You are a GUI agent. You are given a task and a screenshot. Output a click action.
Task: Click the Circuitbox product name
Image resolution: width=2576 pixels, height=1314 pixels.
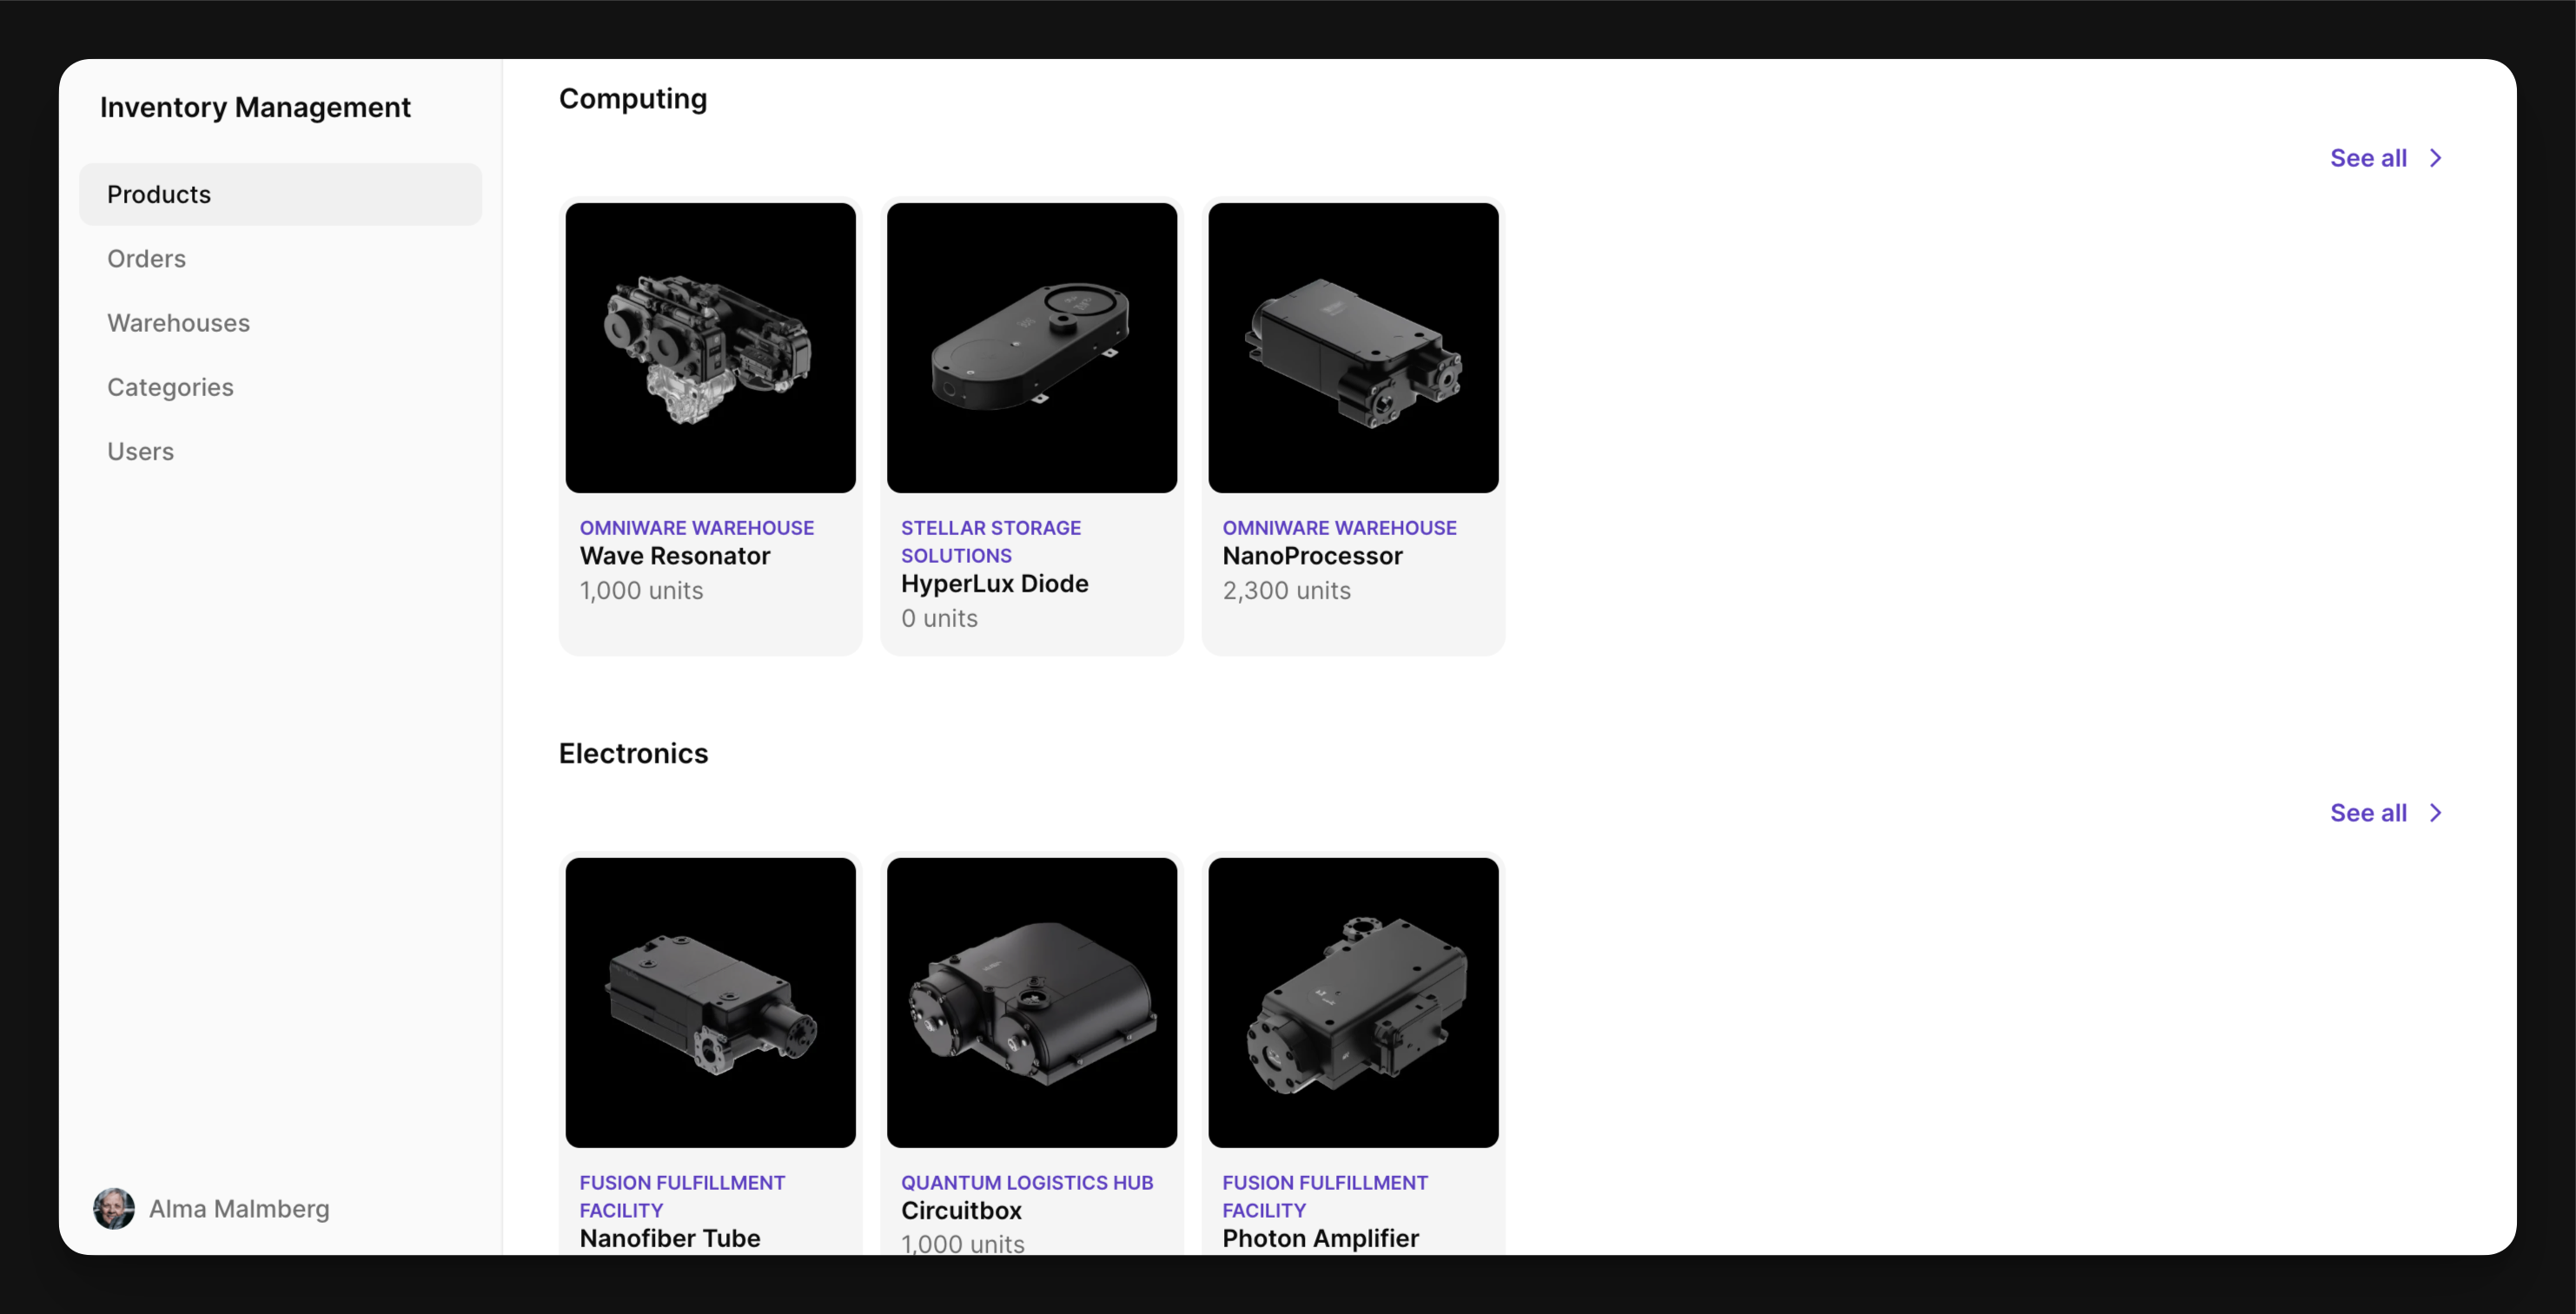[961, 1211]
